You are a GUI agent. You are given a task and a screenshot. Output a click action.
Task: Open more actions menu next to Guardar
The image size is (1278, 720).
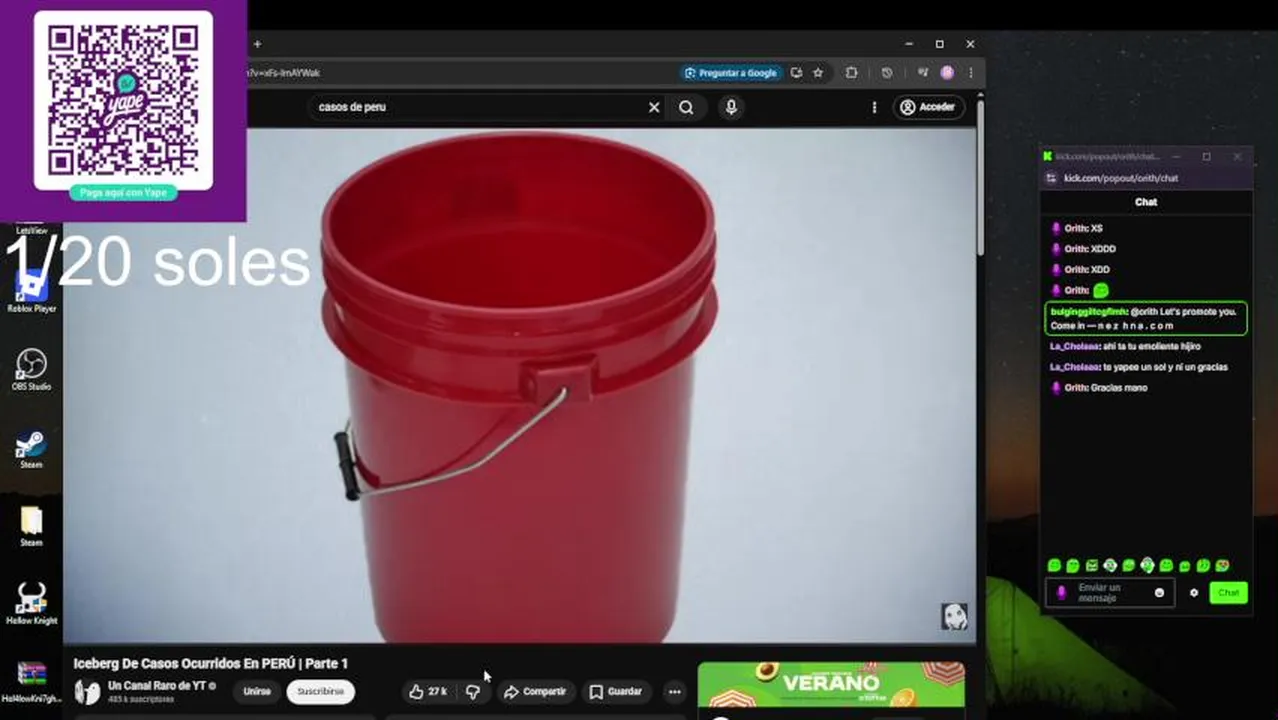(x=675, y=691)
